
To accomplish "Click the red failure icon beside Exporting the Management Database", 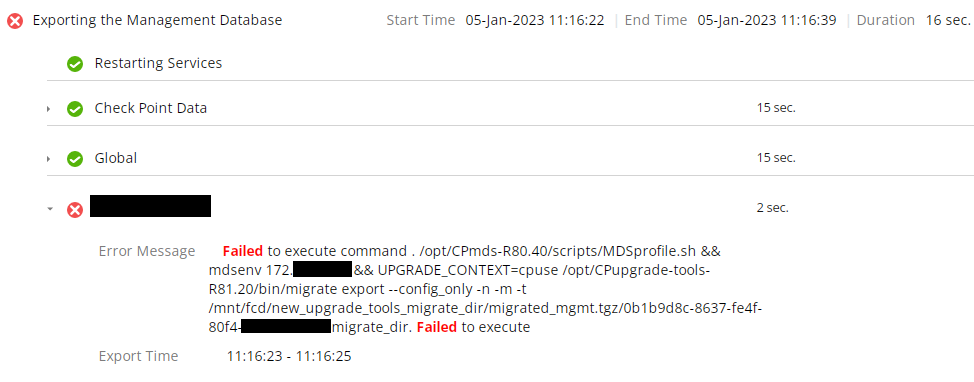I will (16, 21).
